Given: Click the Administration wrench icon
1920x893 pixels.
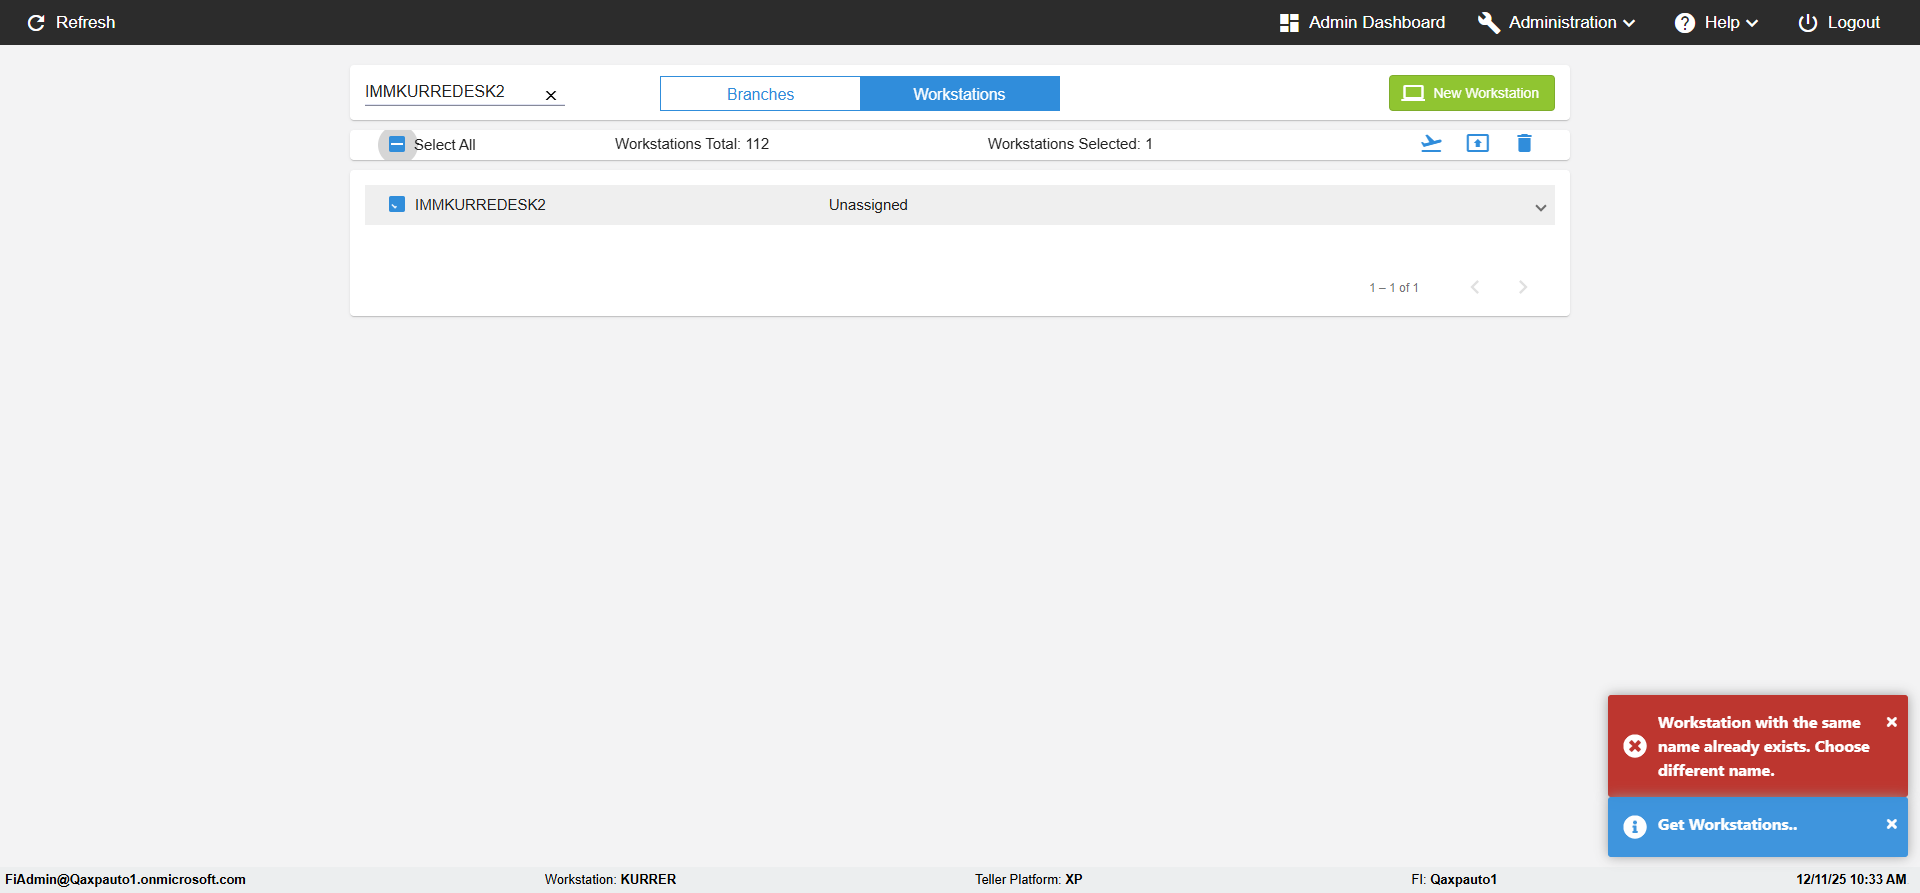Looking at the screenshot, I should tap(1488, 23).
